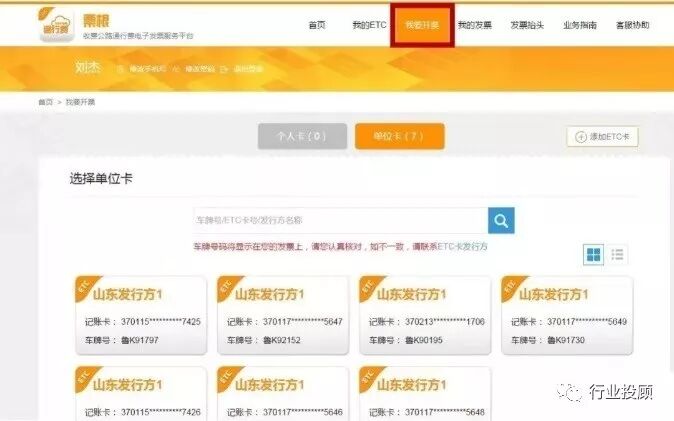Select card numbered 370115**********7426

[141, 393]
